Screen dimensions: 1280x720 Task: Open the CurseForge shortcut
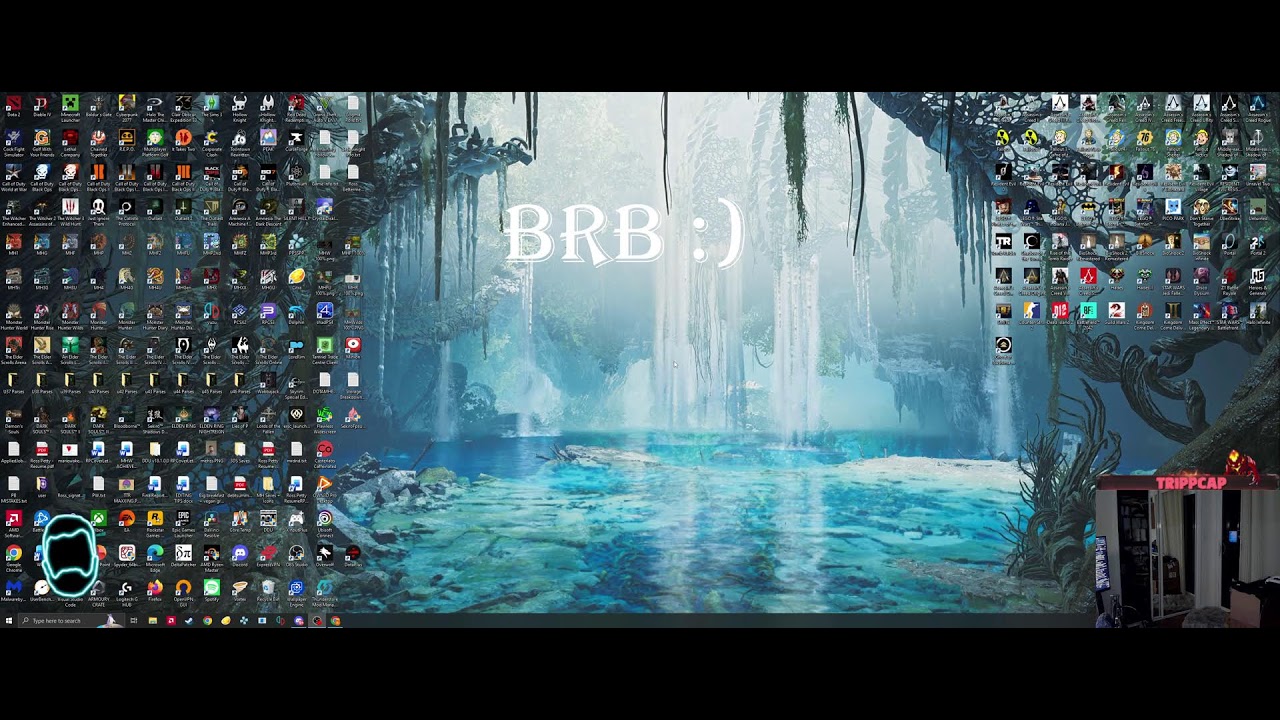pos(296,142)
